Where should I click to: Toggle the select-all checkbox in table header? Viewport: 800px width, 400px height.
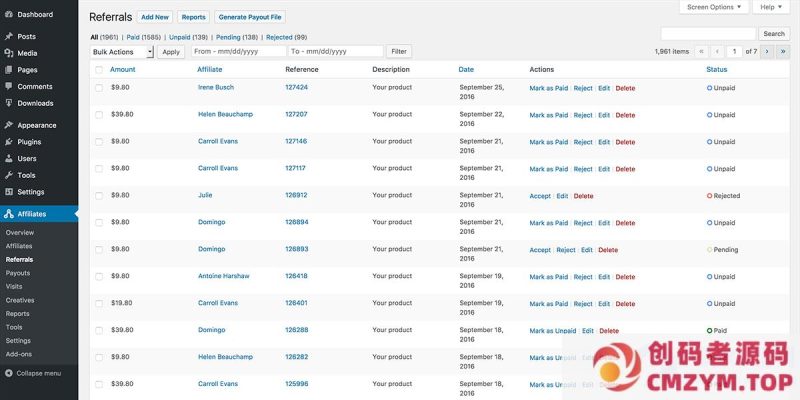tap(98, 70)
